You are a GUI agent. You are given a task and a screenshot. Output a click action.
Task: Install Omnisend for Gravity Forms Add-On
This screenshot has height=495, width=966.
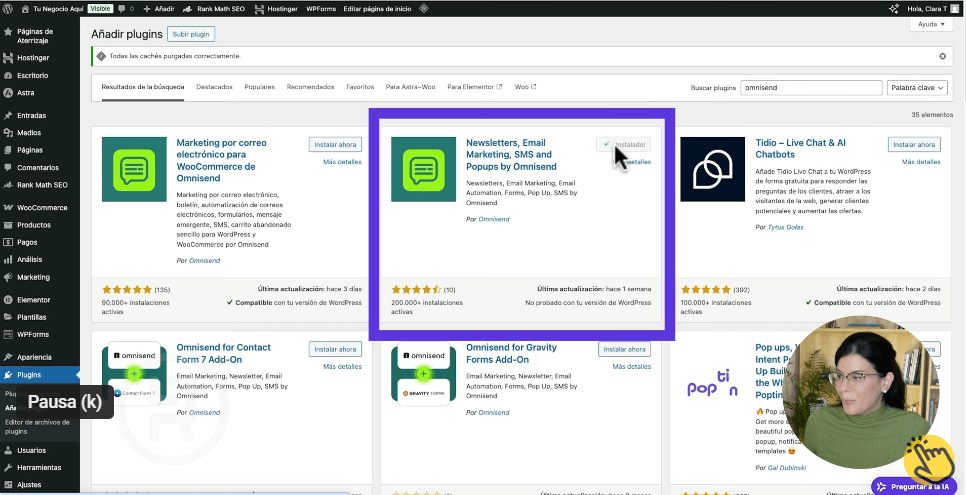625,349
